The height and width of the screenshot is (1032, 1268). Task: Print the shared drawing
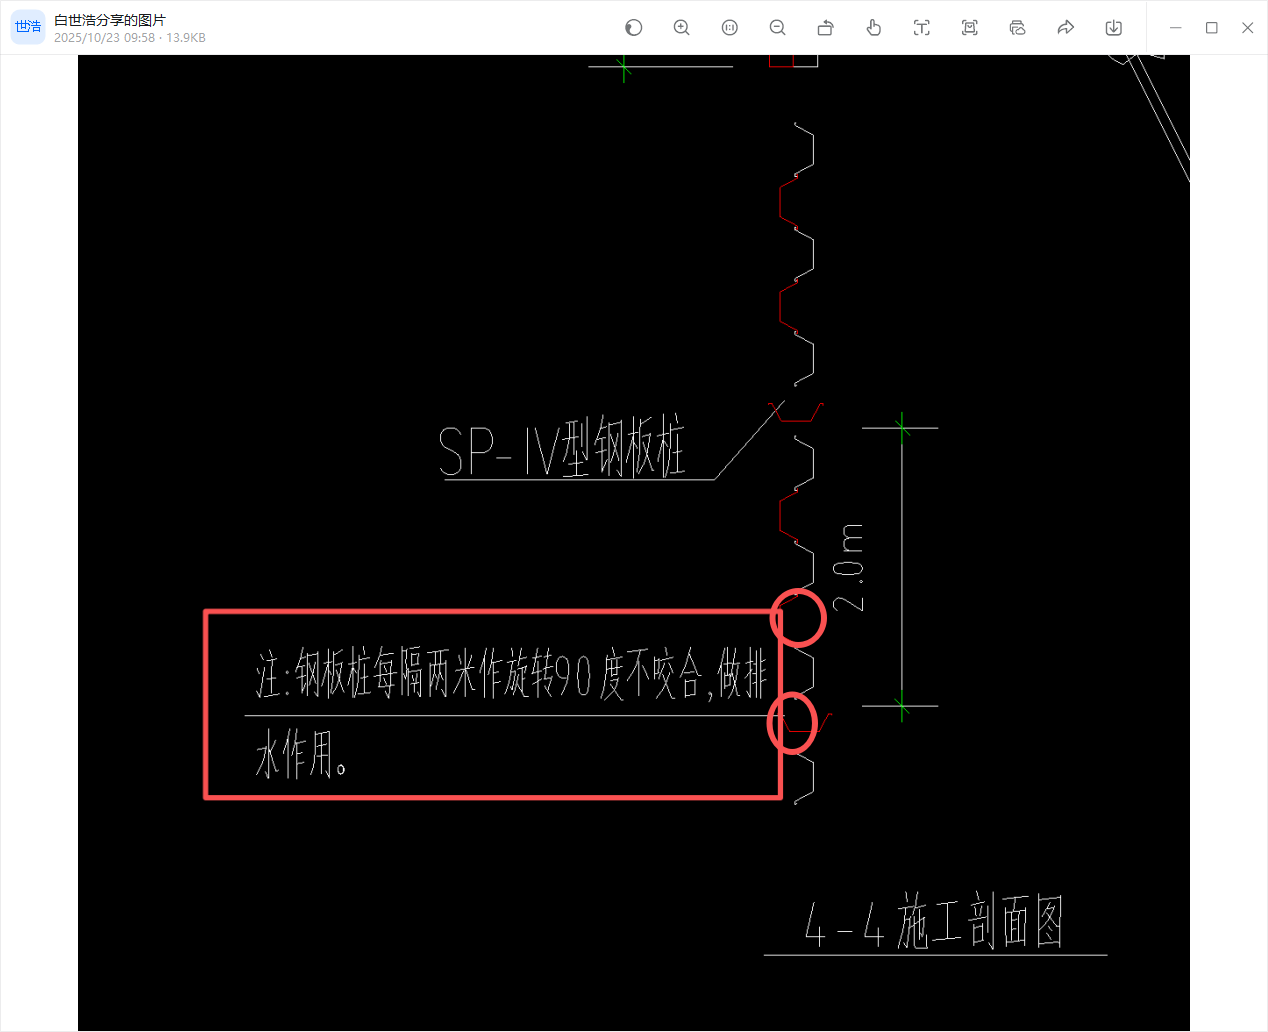(x=1017, y=27)
